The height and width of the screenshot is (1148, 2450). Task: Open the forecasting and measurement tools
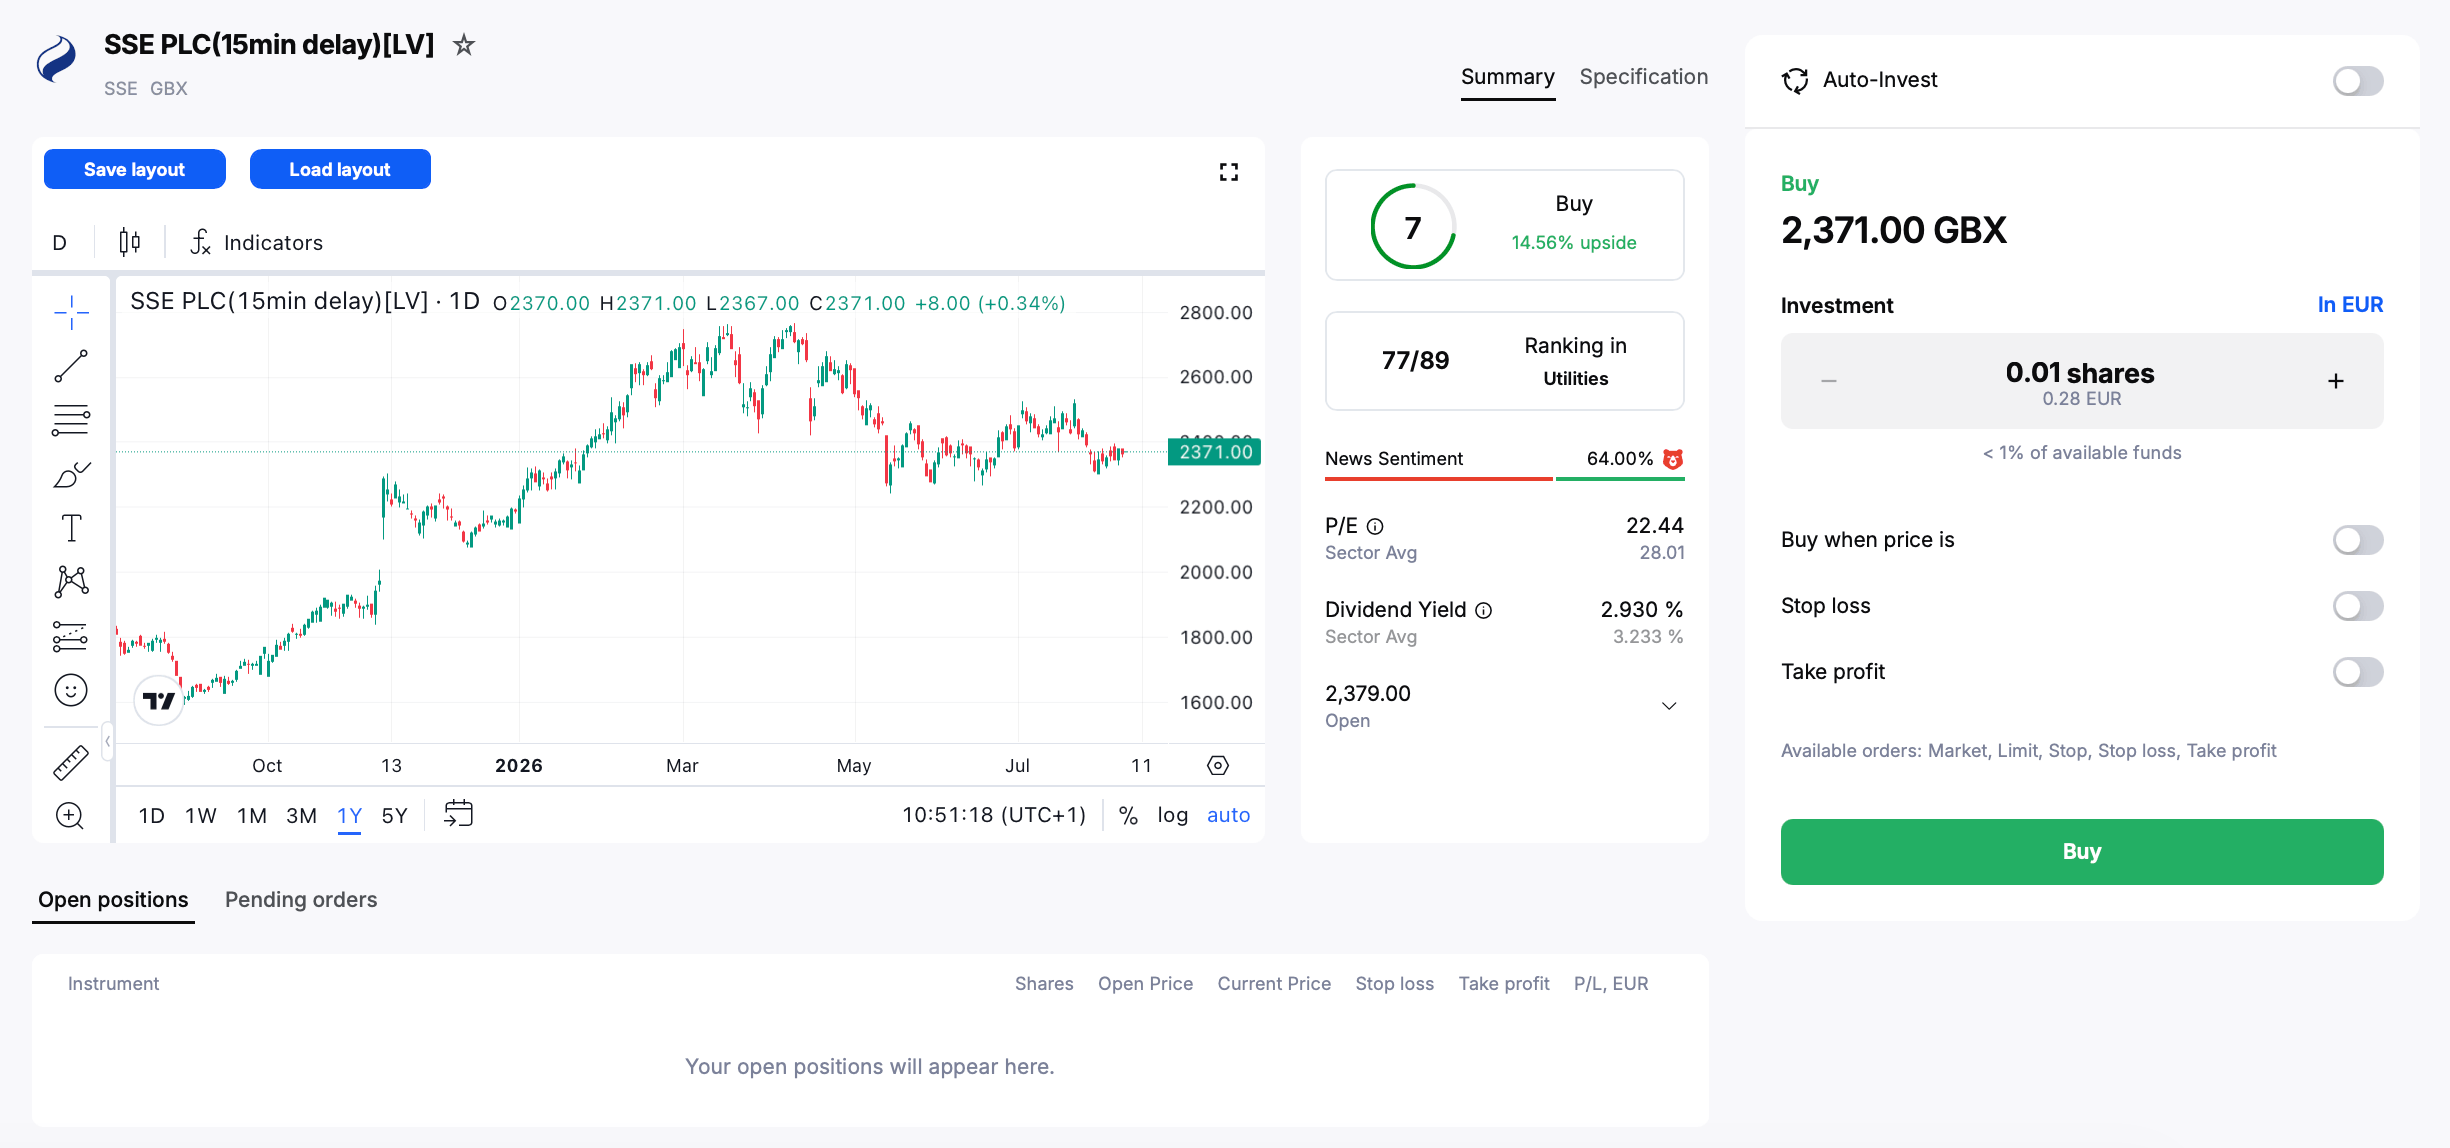point(71,636)
